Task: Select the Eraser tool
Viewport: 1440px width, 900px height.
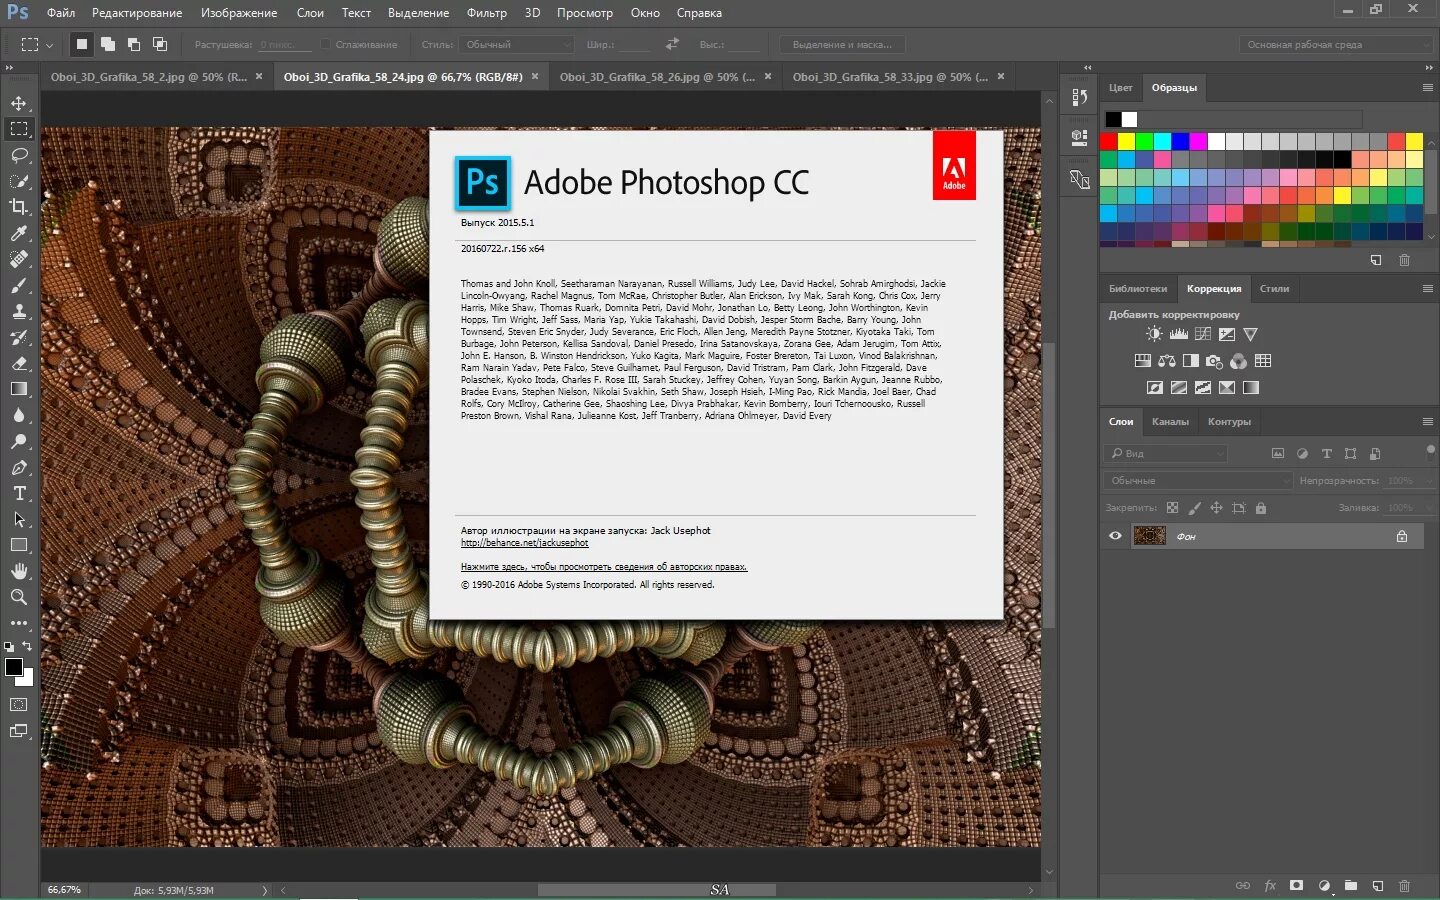Action: pyautogui.click(x=19, y=363)
